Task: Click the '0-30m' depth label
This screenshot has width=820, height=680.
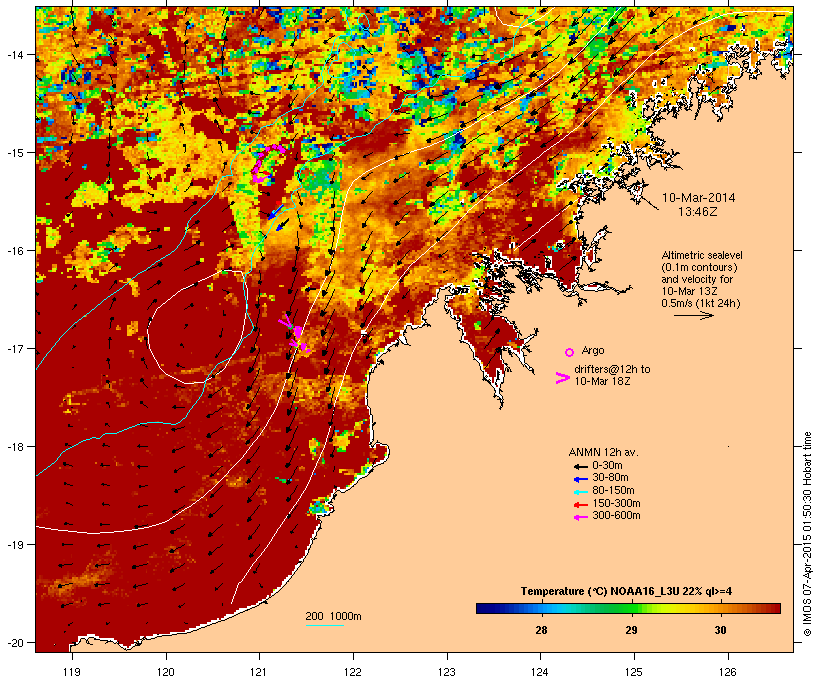Action: (x=607, y=466)
